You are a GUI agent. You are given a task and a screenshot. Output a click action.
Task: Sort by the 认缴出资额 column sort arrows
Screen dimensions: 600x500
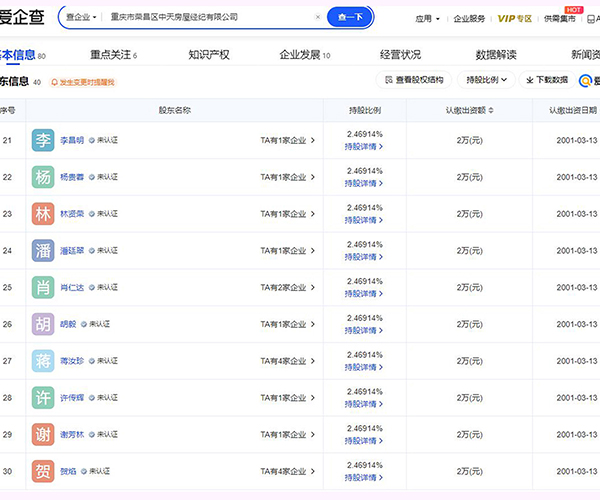click(490, 110)
